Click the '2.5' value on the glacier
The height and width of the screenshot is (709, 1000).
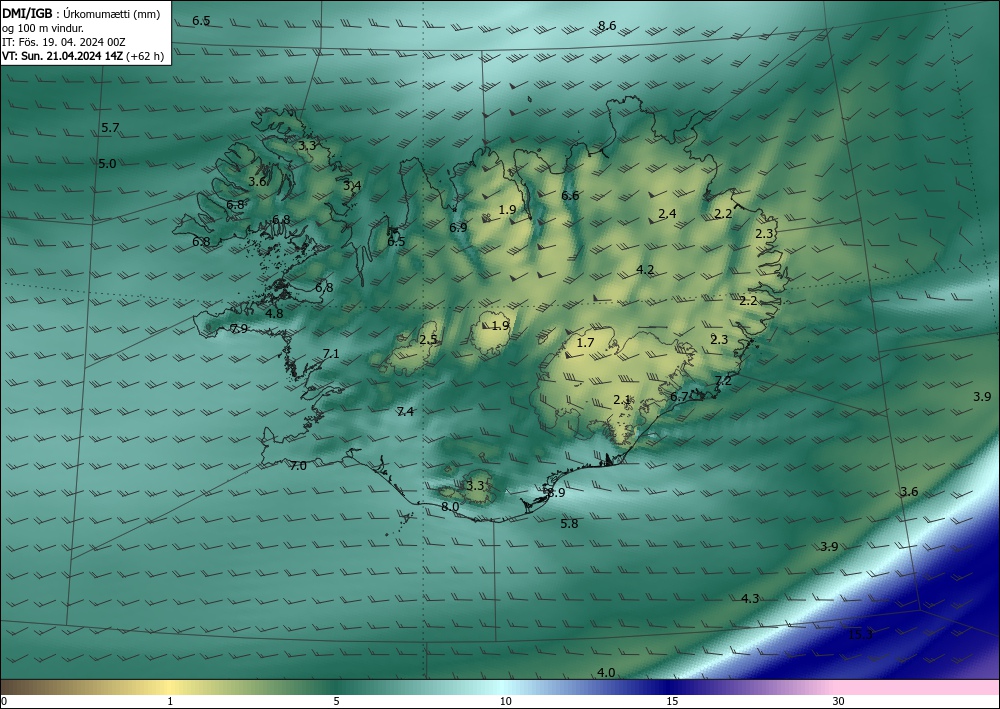pyautogui.click(x=428, y=340)
